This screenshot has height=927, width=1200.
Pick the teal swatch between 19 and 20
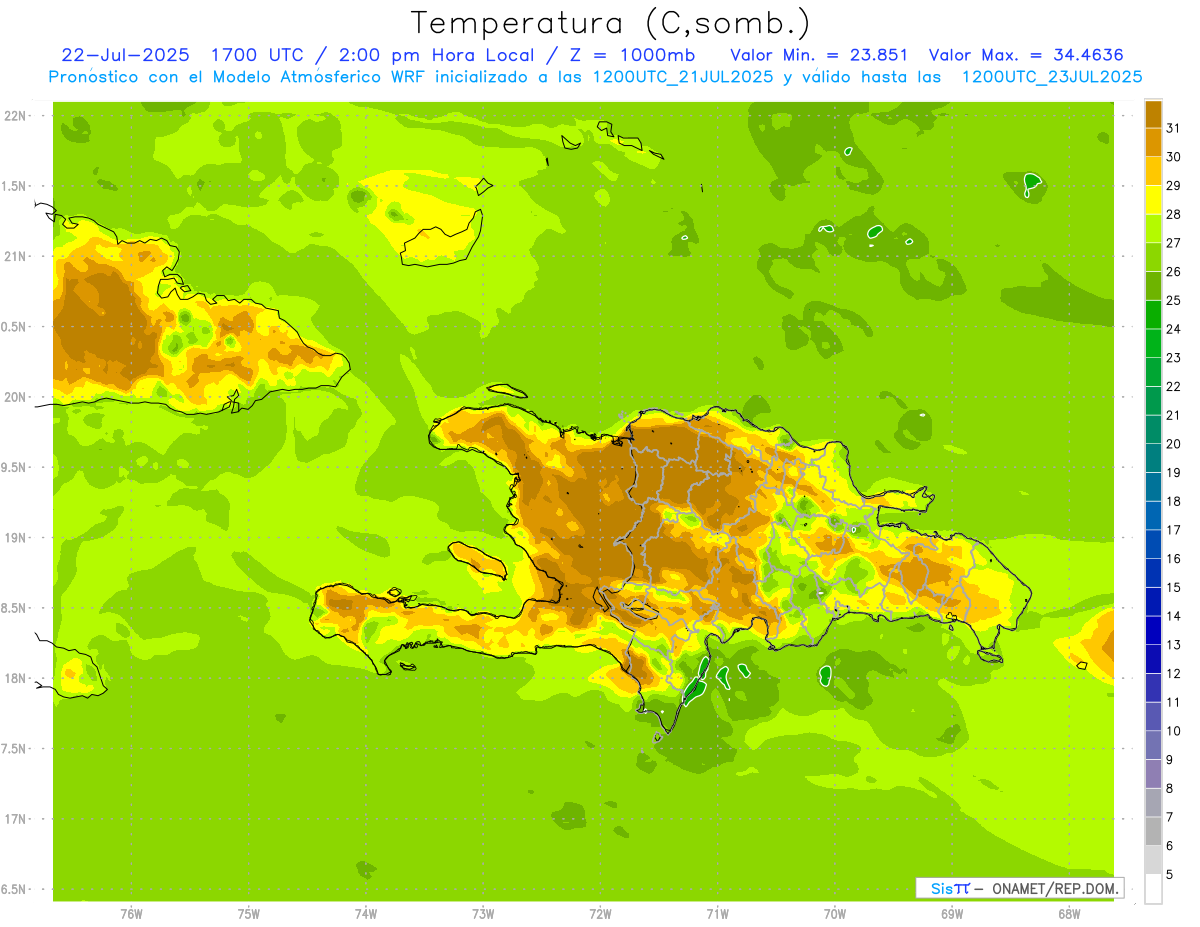(x=1153, y=458)
